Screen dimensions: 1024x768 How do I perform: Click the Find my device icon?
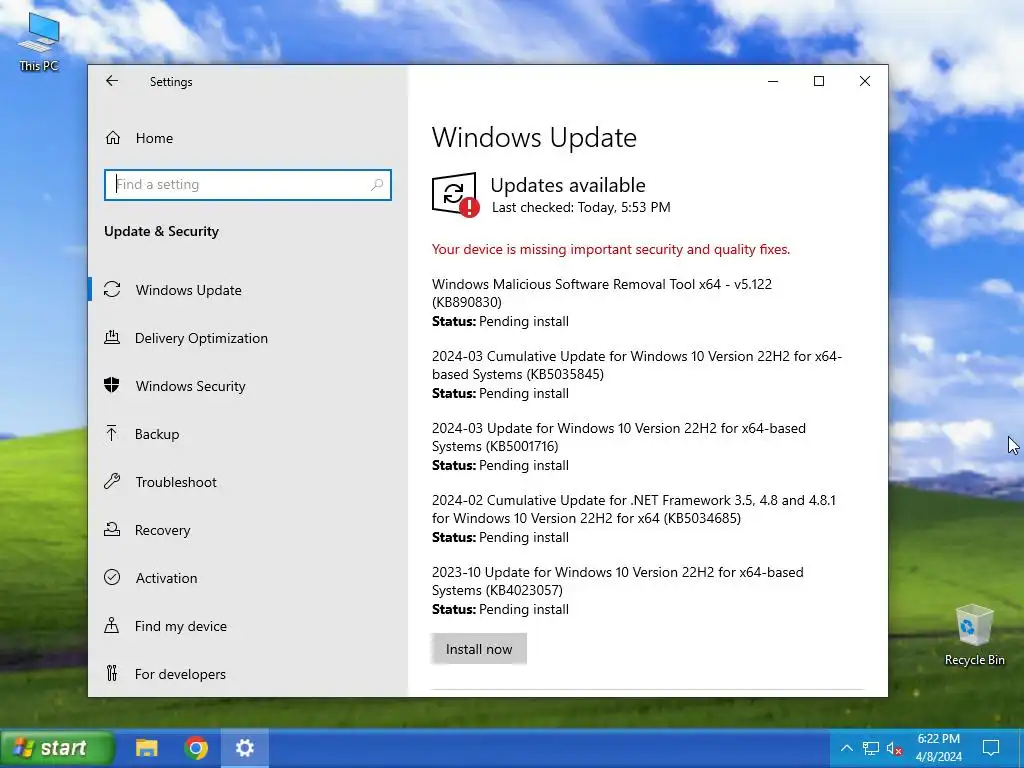[x=112, y=626]
